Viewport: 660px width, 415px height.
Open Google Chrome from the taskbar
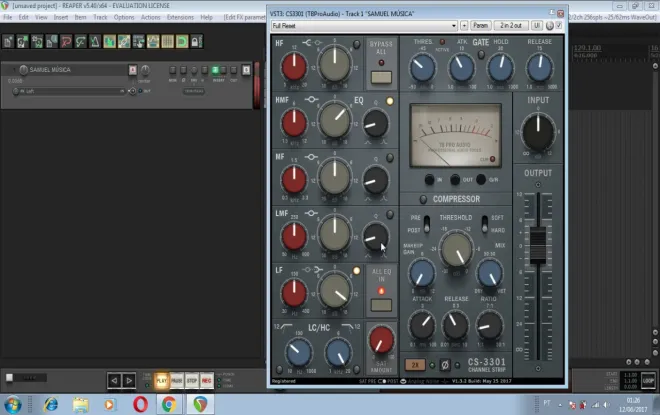(169, 405)
